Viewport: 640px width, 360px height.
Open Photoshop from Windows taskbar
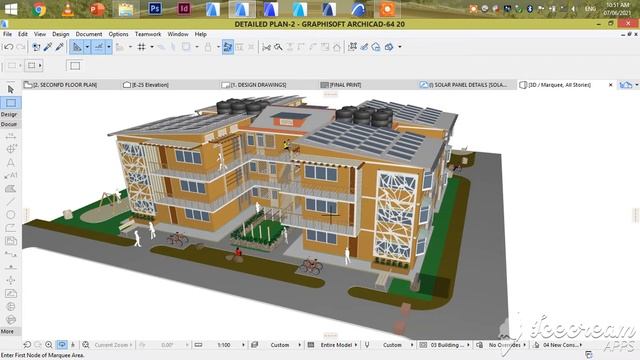click(155, 9)
